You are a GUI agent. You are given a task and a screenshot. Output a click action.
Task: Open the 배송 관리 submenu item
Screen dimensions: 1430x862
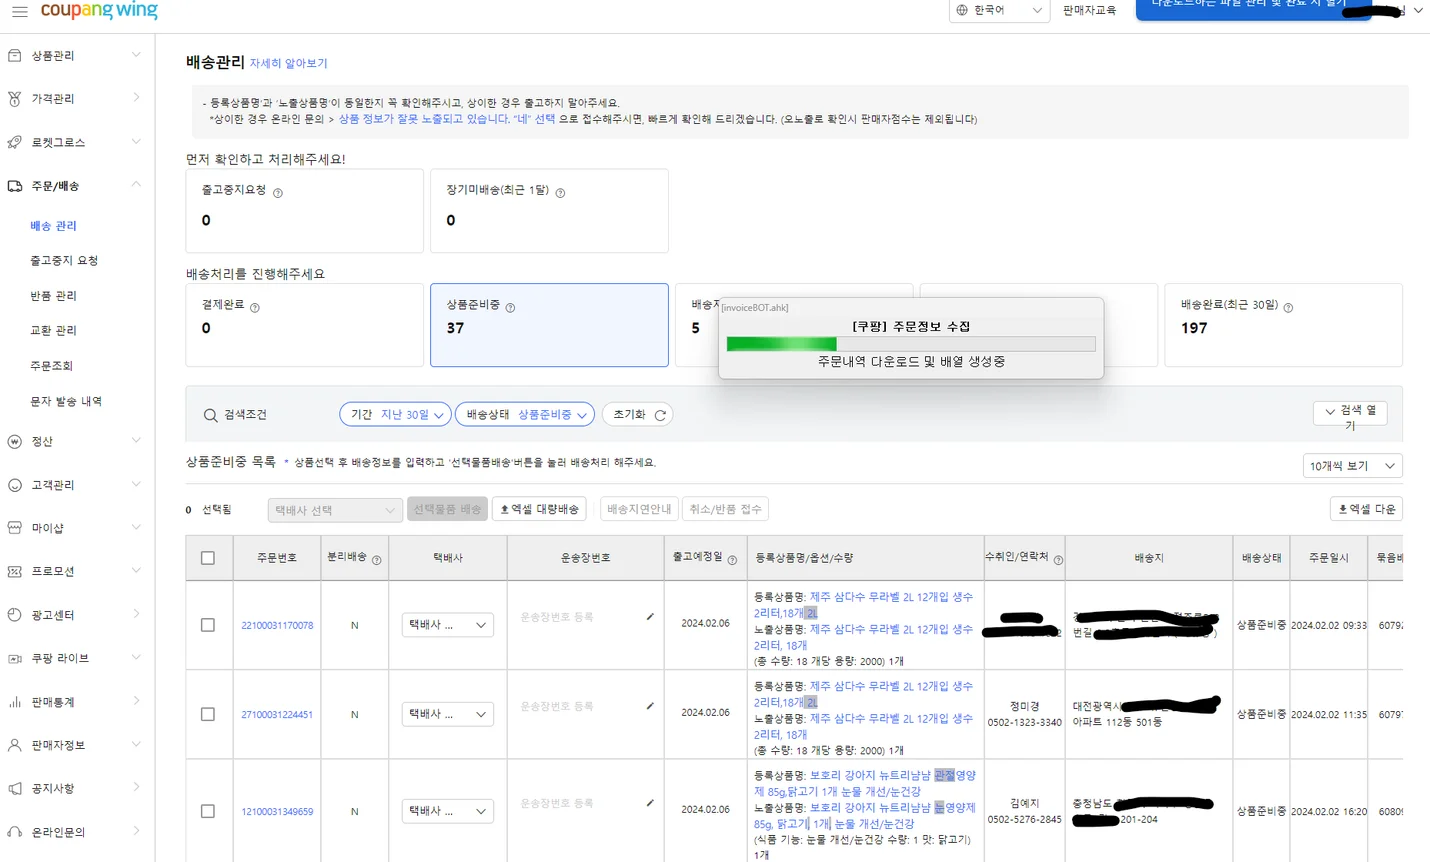[x=53, y=226]
